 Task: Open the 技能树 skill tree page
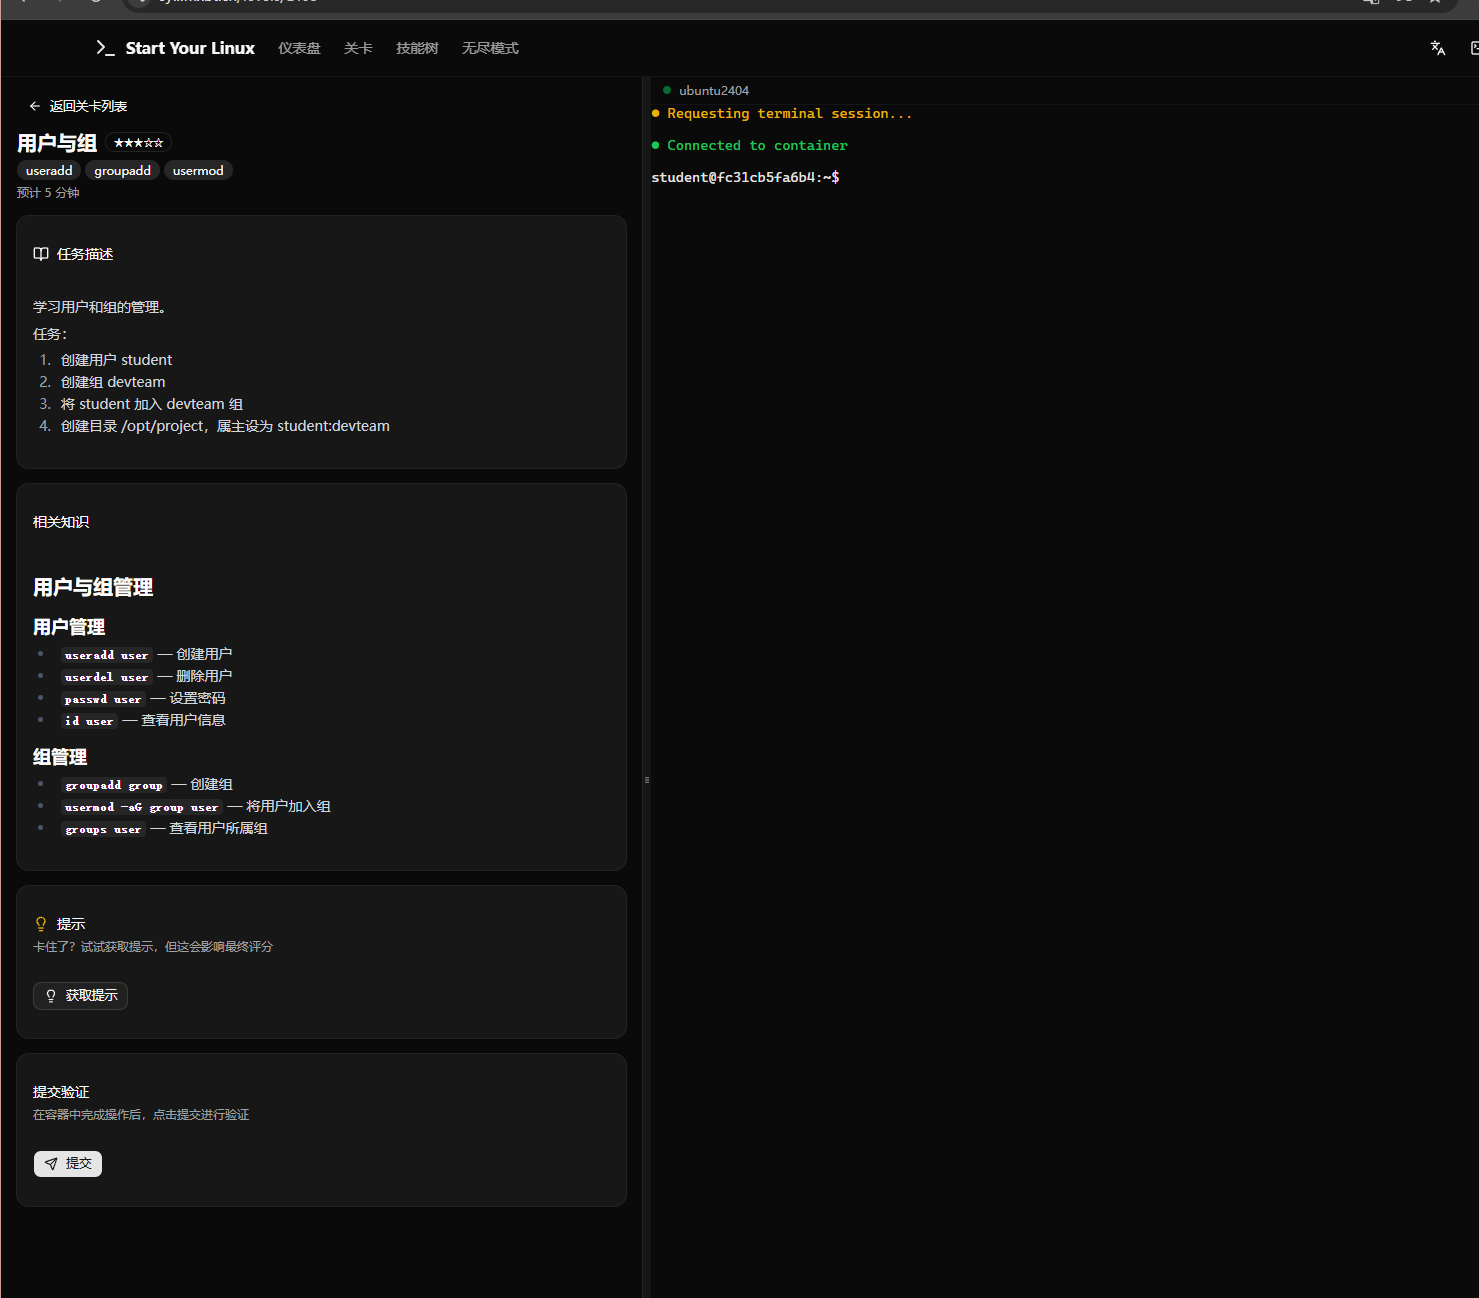(417, 48)
